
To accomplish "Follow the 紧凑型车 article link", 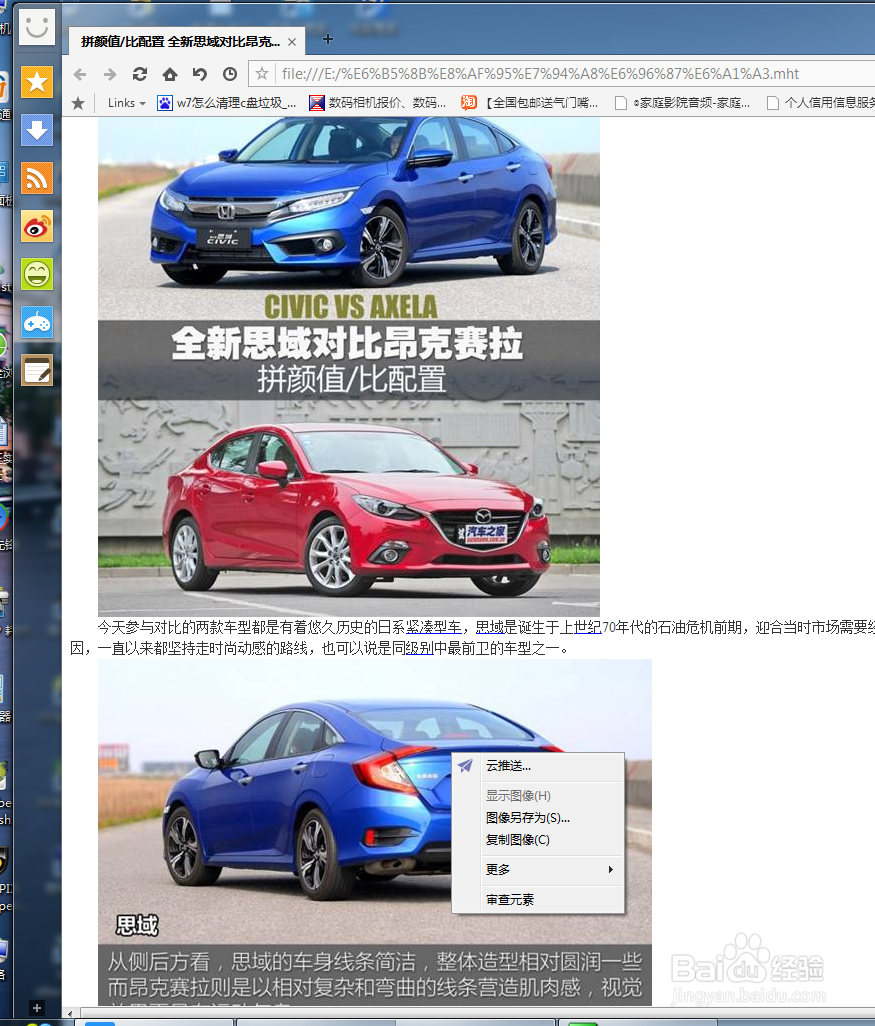I will (433, 628).
